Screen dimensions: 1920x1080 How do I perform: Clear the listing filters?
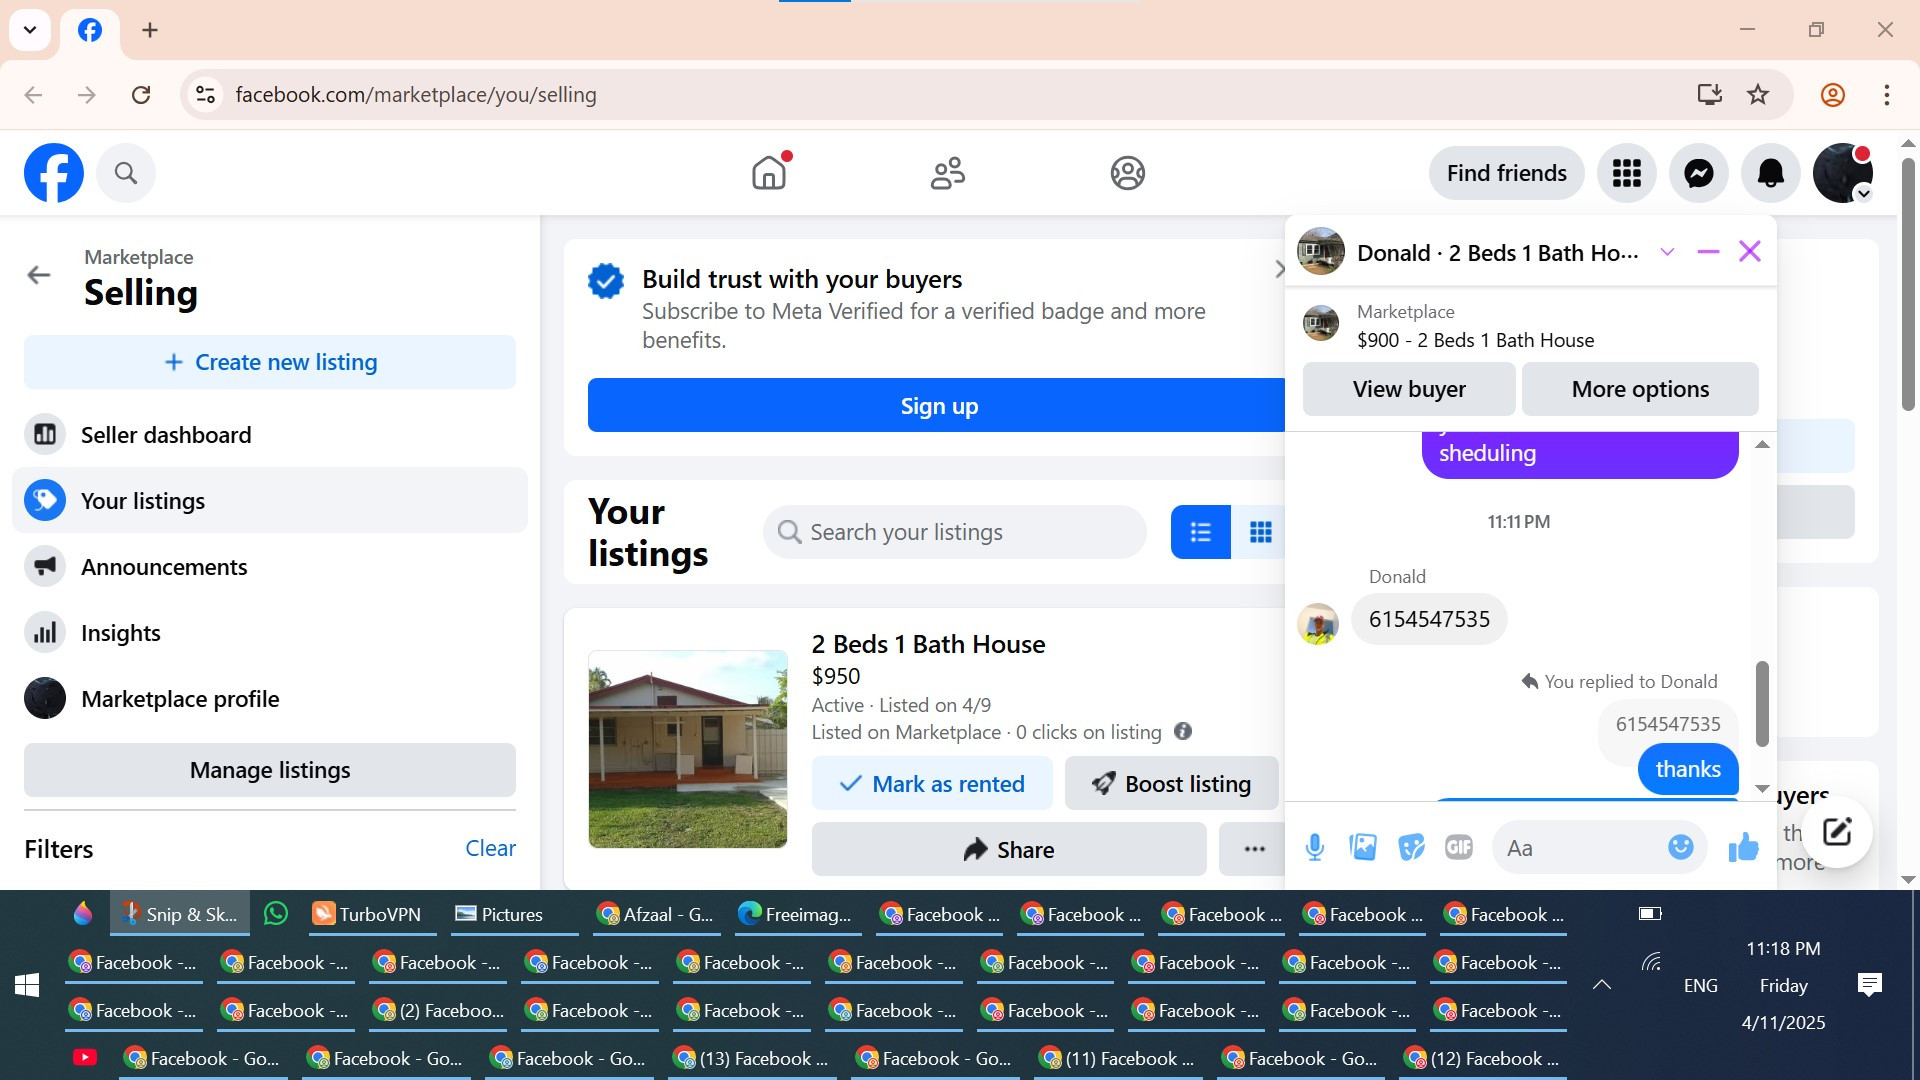490,848
